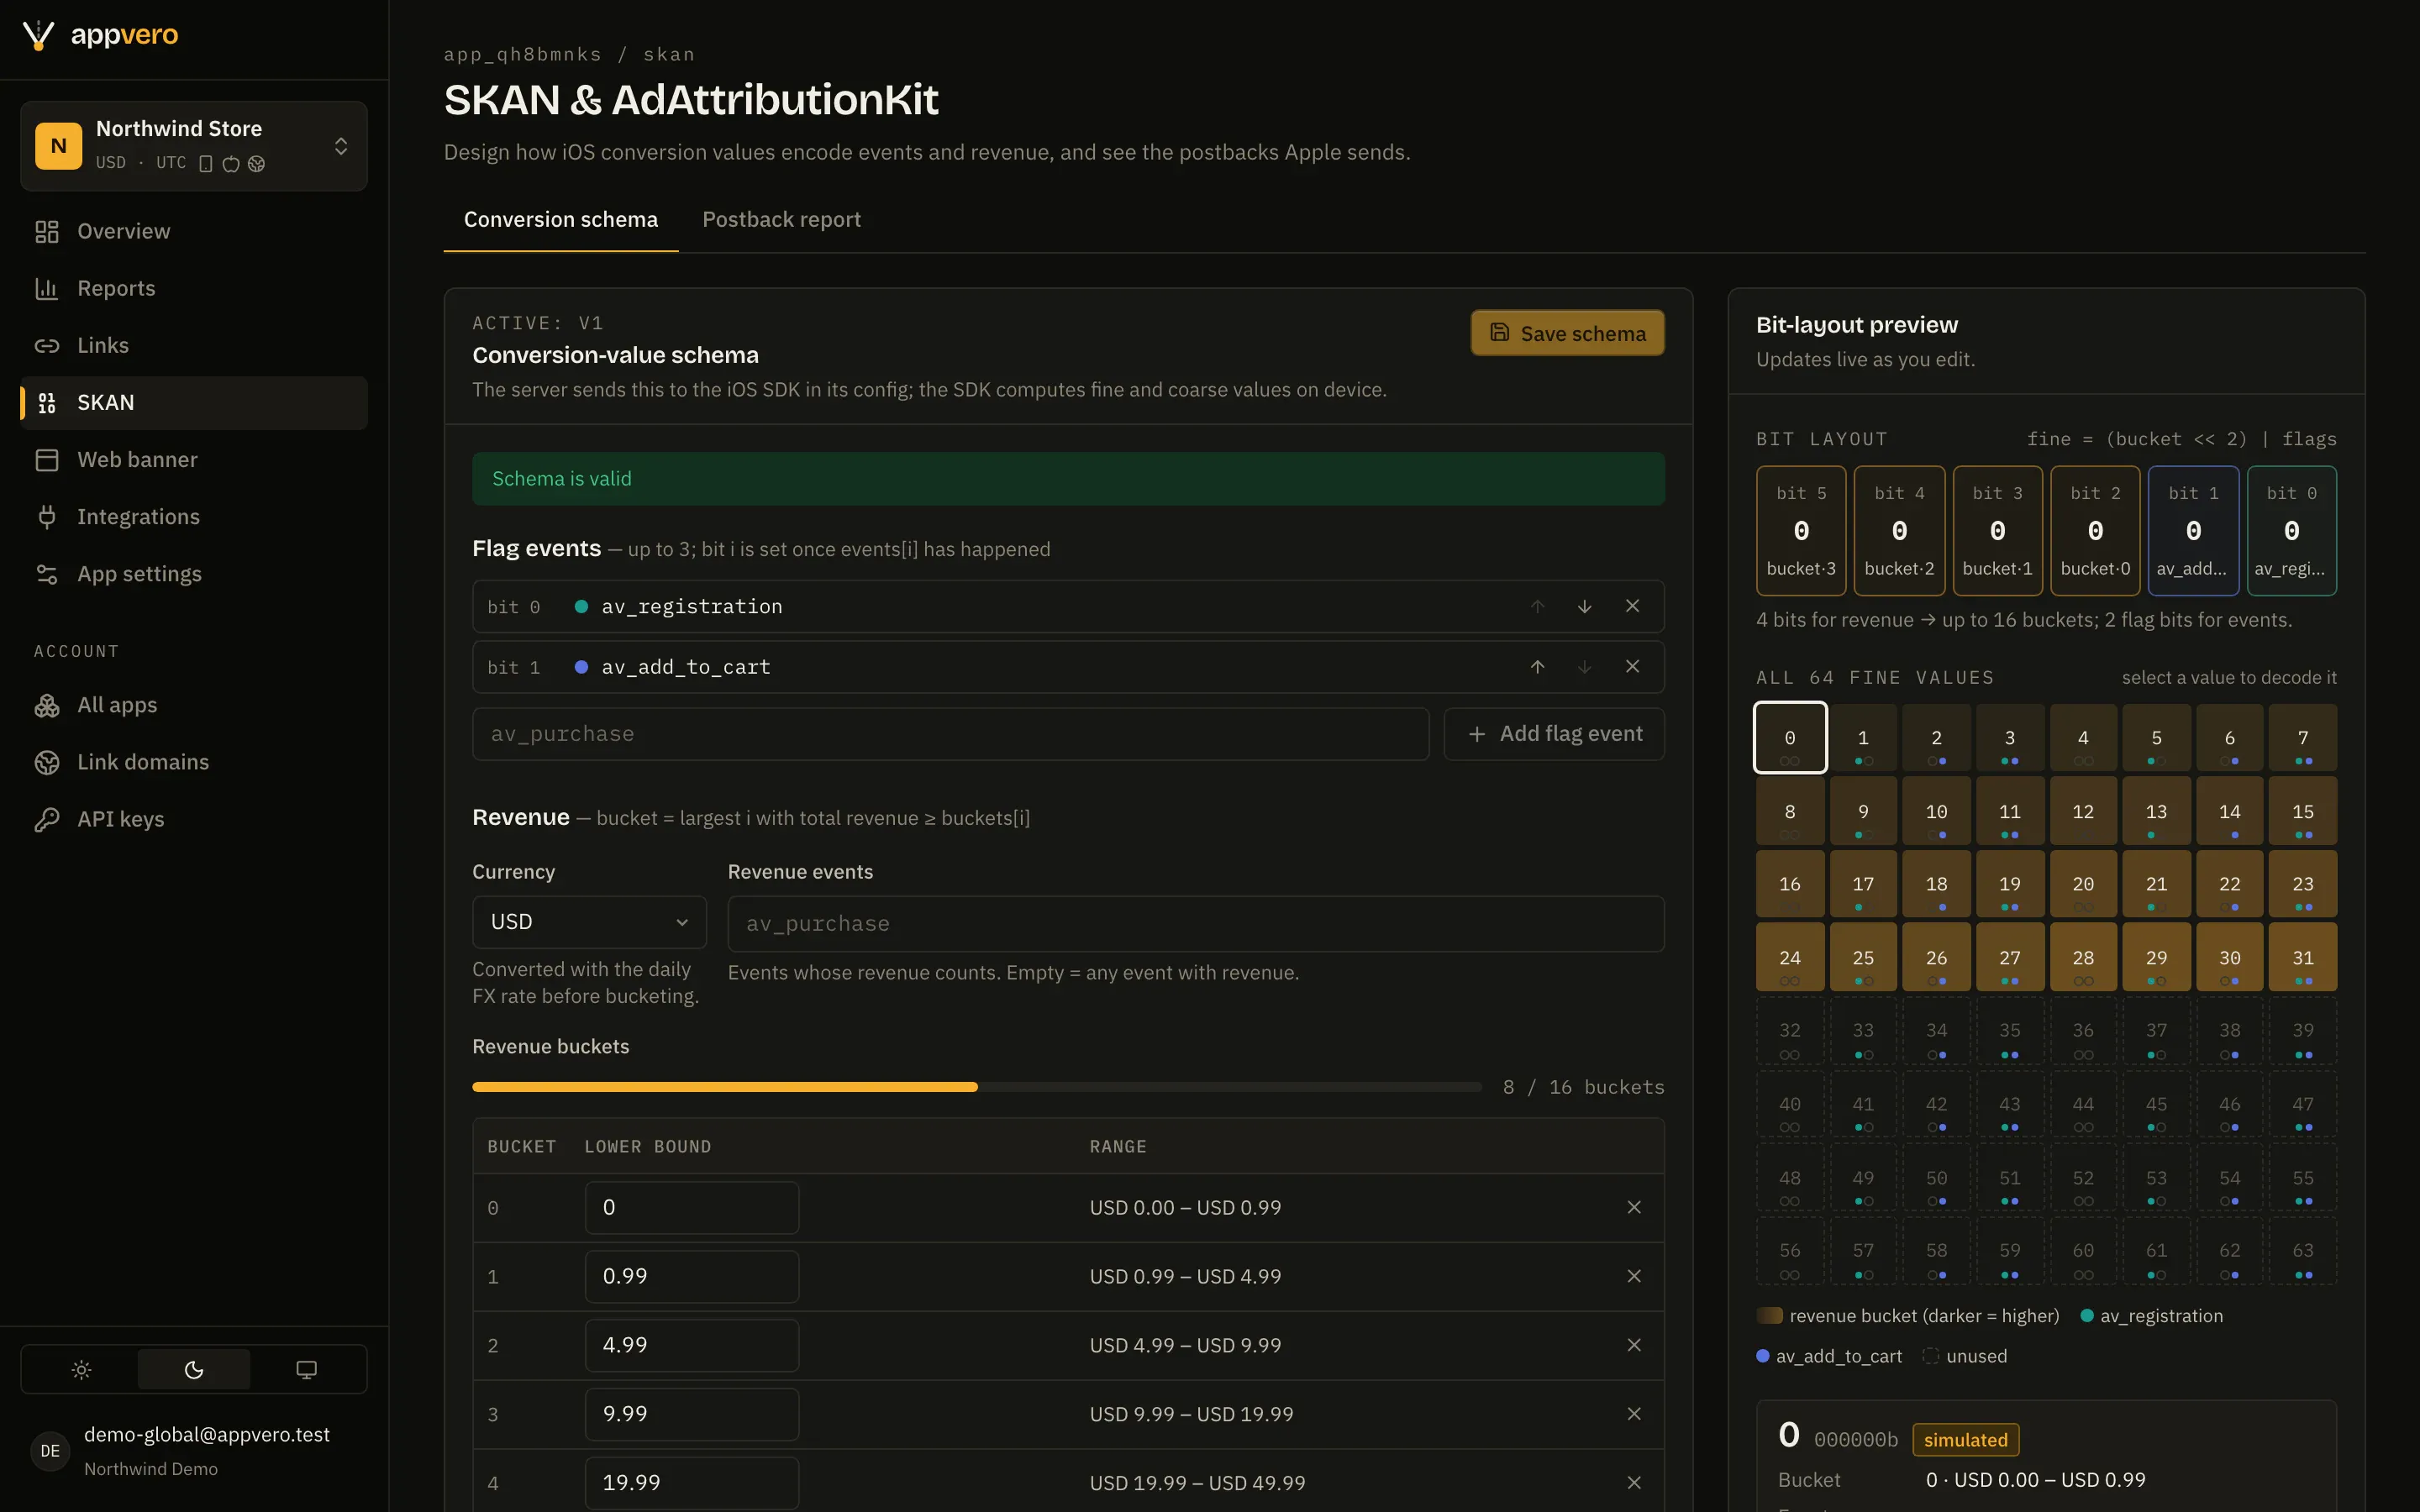This screenshot has width=2420, height=1512.
Task: Edit the 9.99 lower bound field
Action: tap(691, 1414)
